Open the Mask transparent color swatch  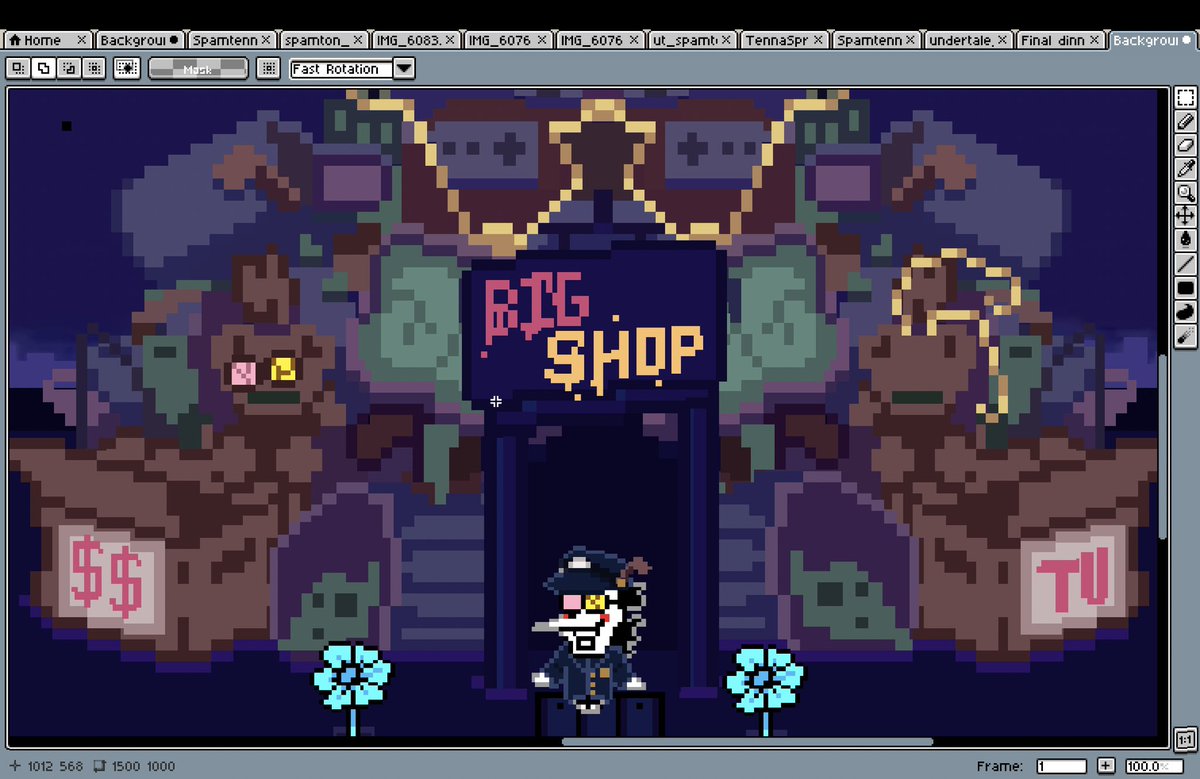pos(198,68)
